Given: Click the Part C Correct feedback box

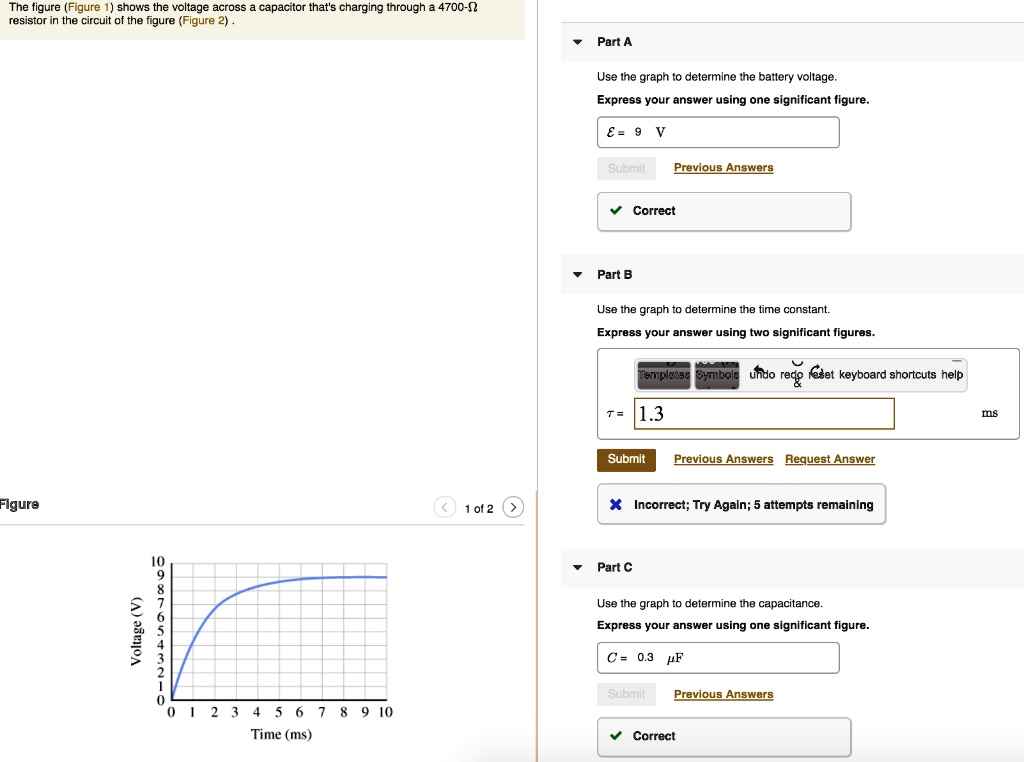Looking at the screenshot, I should coord(724,737).
